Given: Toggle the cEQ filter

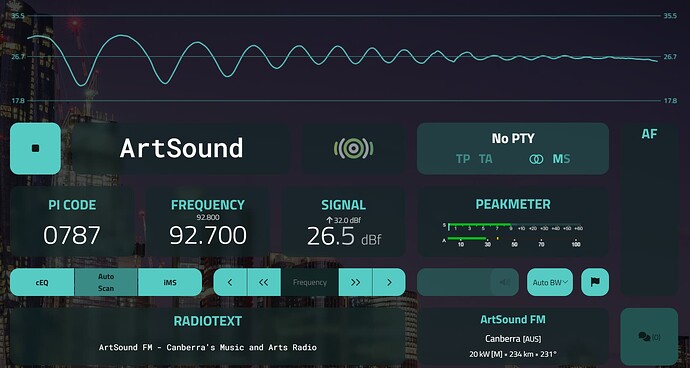Looking at the screenshot, I should (42, 282).
